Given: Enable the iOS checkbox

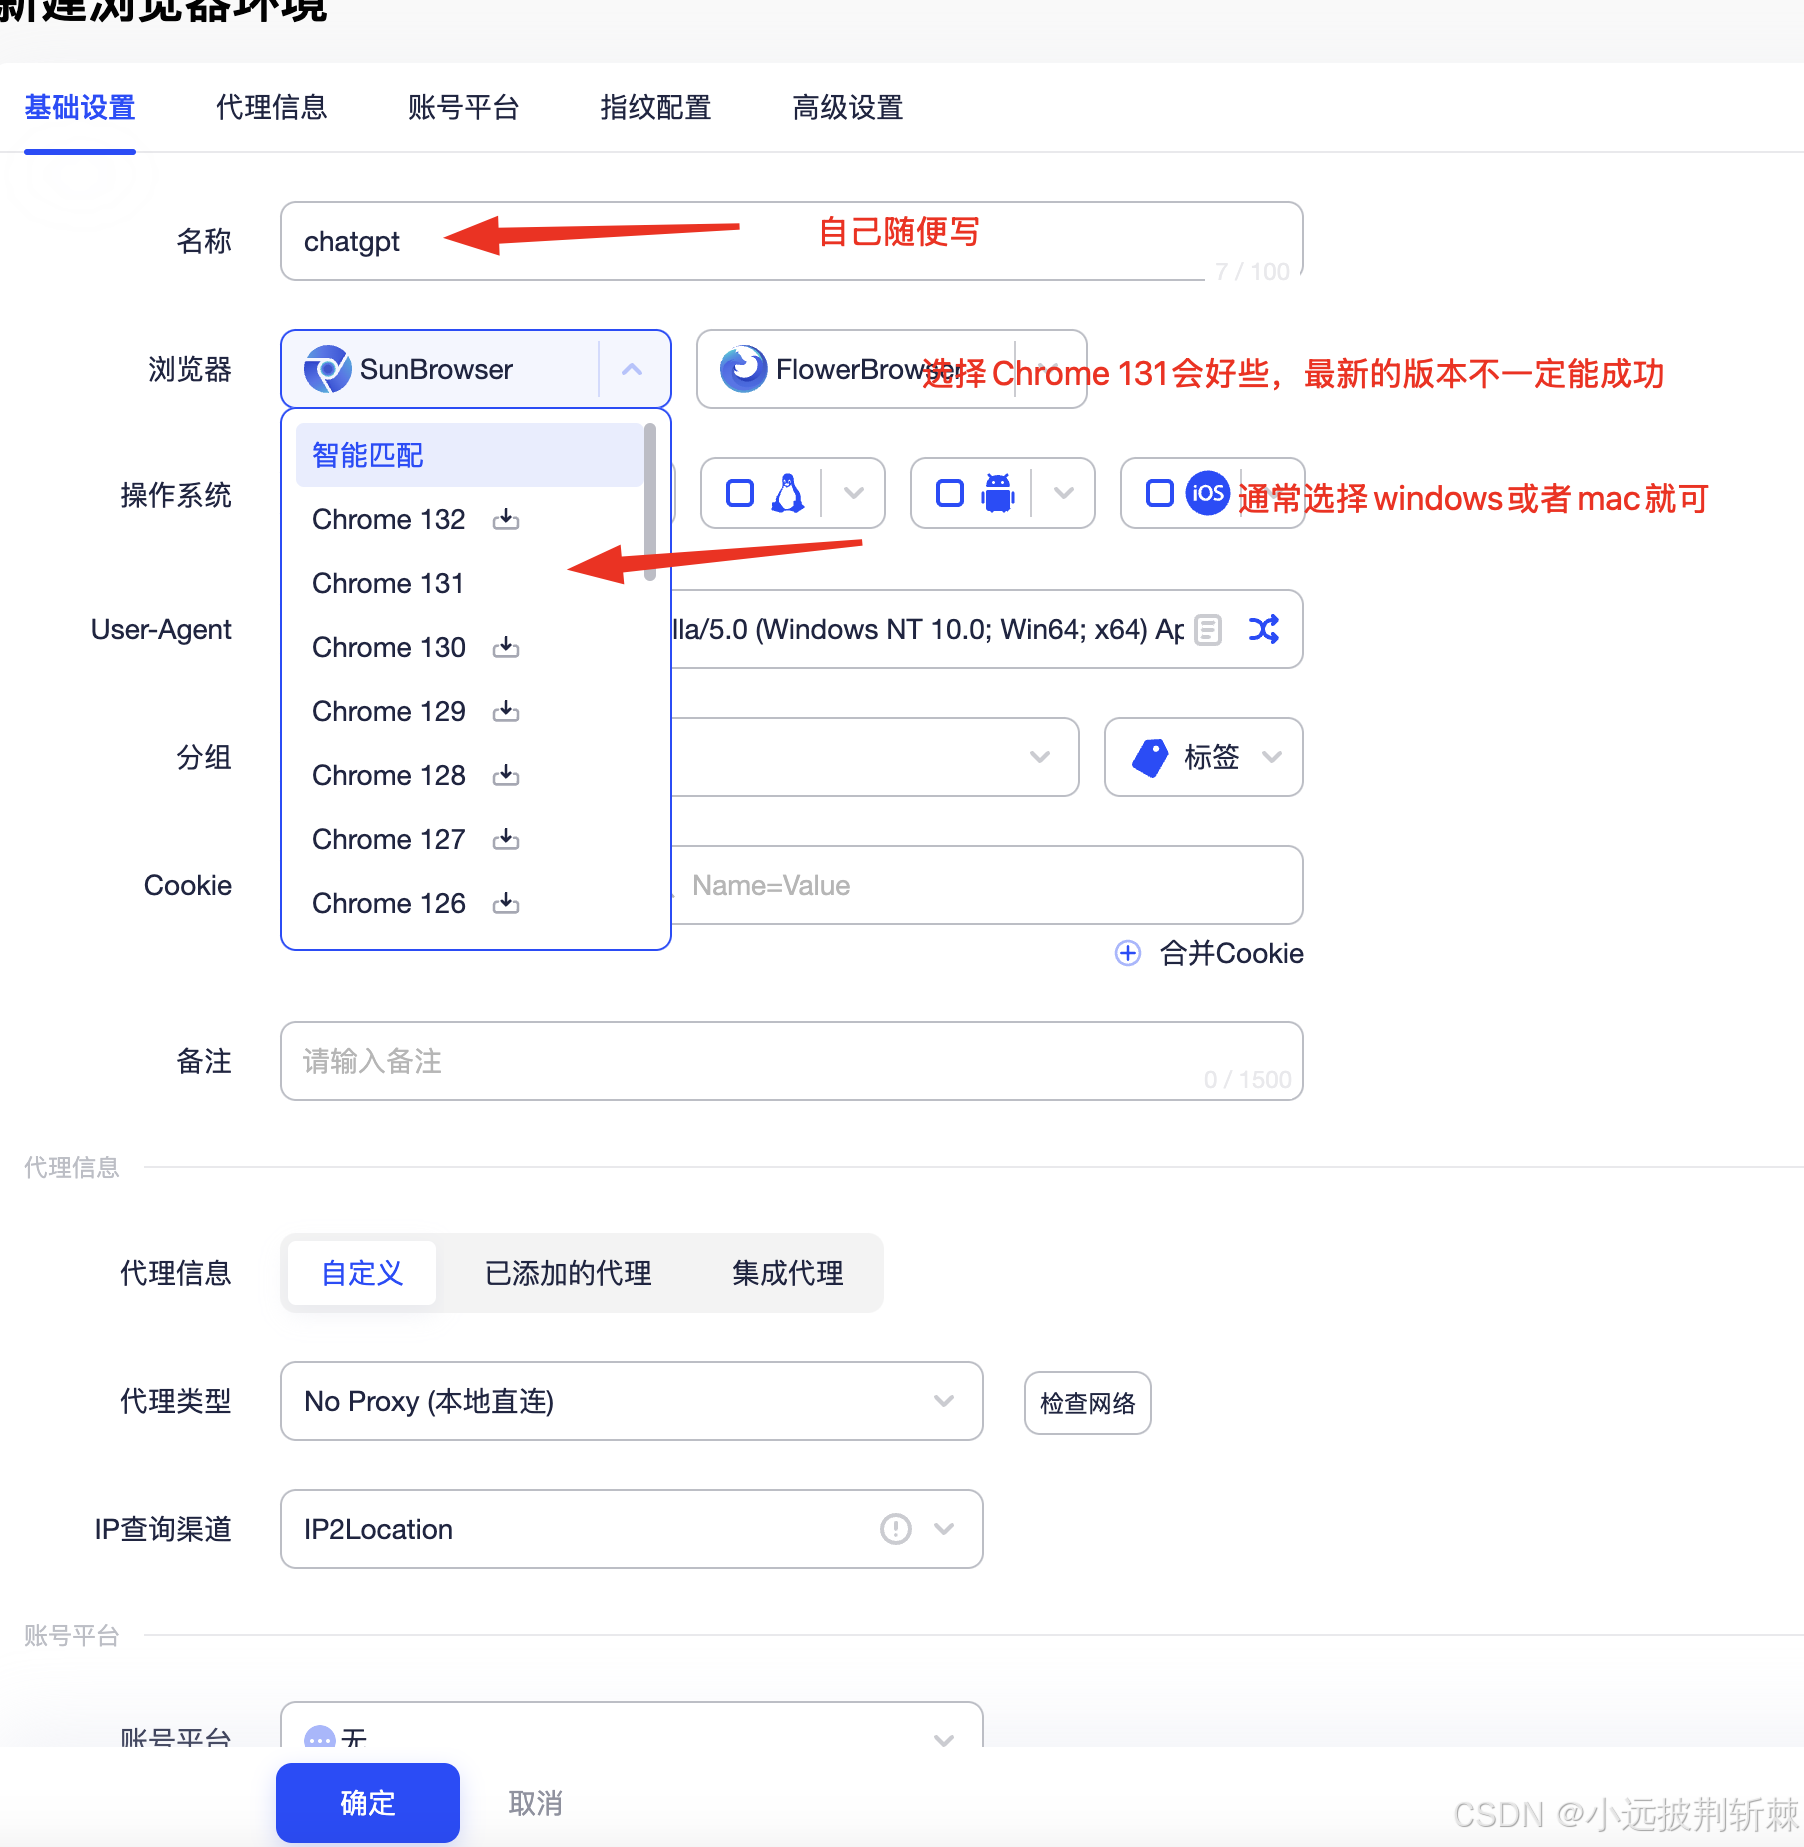Looking at the screenshot, I should coord(1158,492).
